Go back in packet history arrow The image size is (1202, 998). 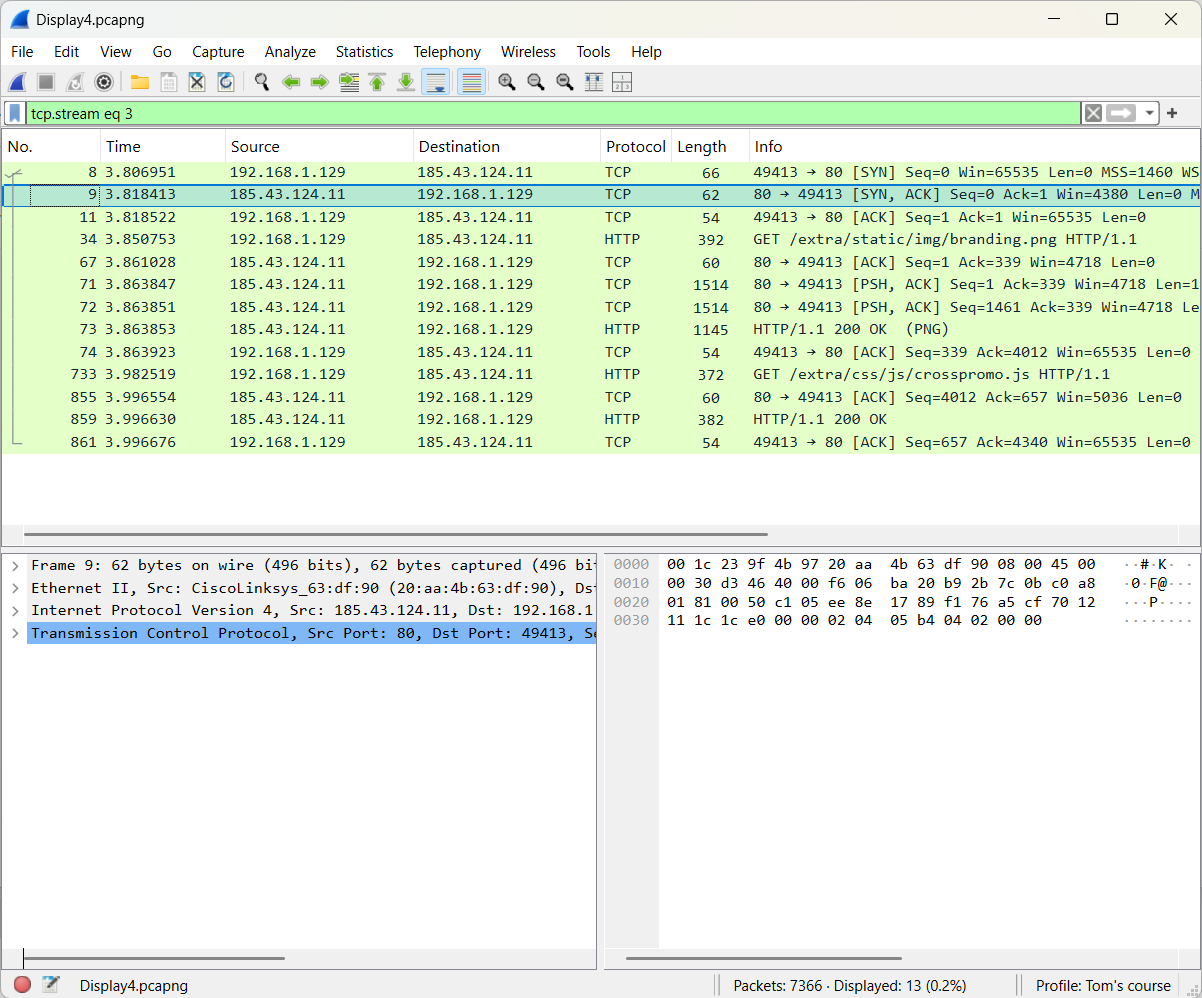[x=291, y=82]
